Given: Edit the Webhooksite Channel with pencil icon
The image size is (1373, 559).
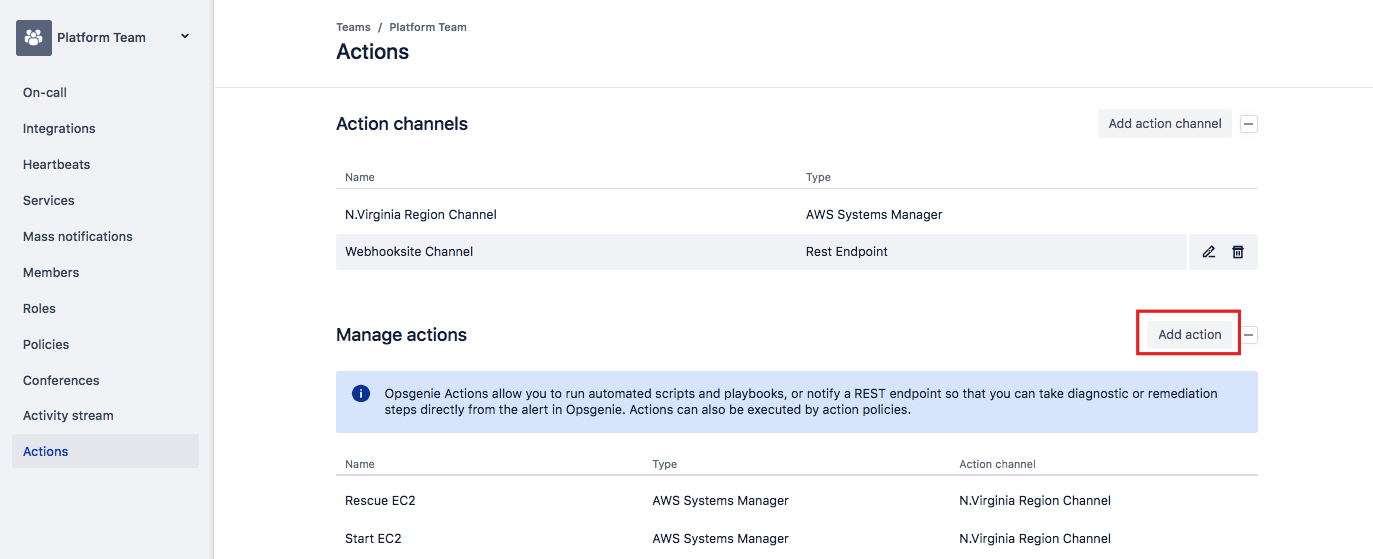Looking at the screenshot, I should click(x=1209, y=252).
